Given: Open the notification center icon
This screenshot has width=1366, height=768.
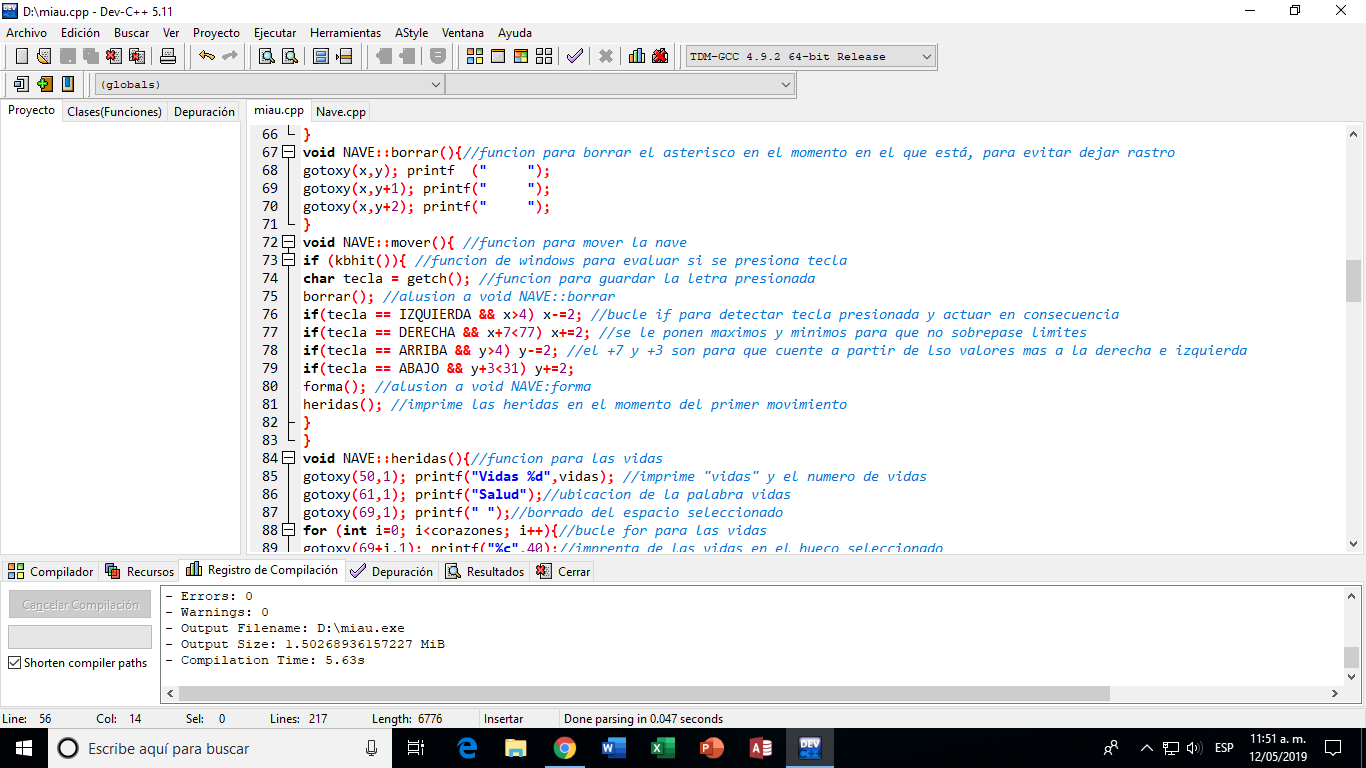Looking at the screenshot, I should click(1332, 748).
